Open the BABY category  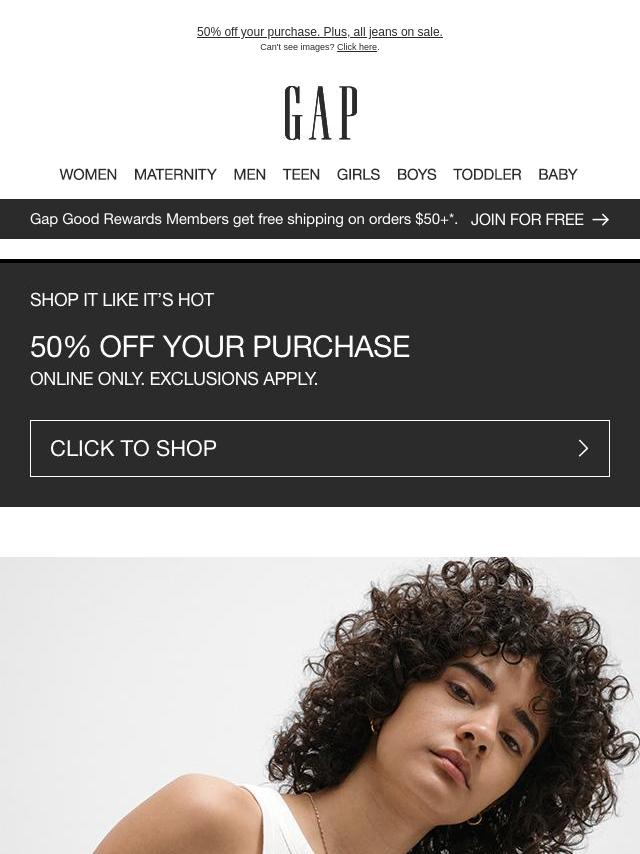558,174
